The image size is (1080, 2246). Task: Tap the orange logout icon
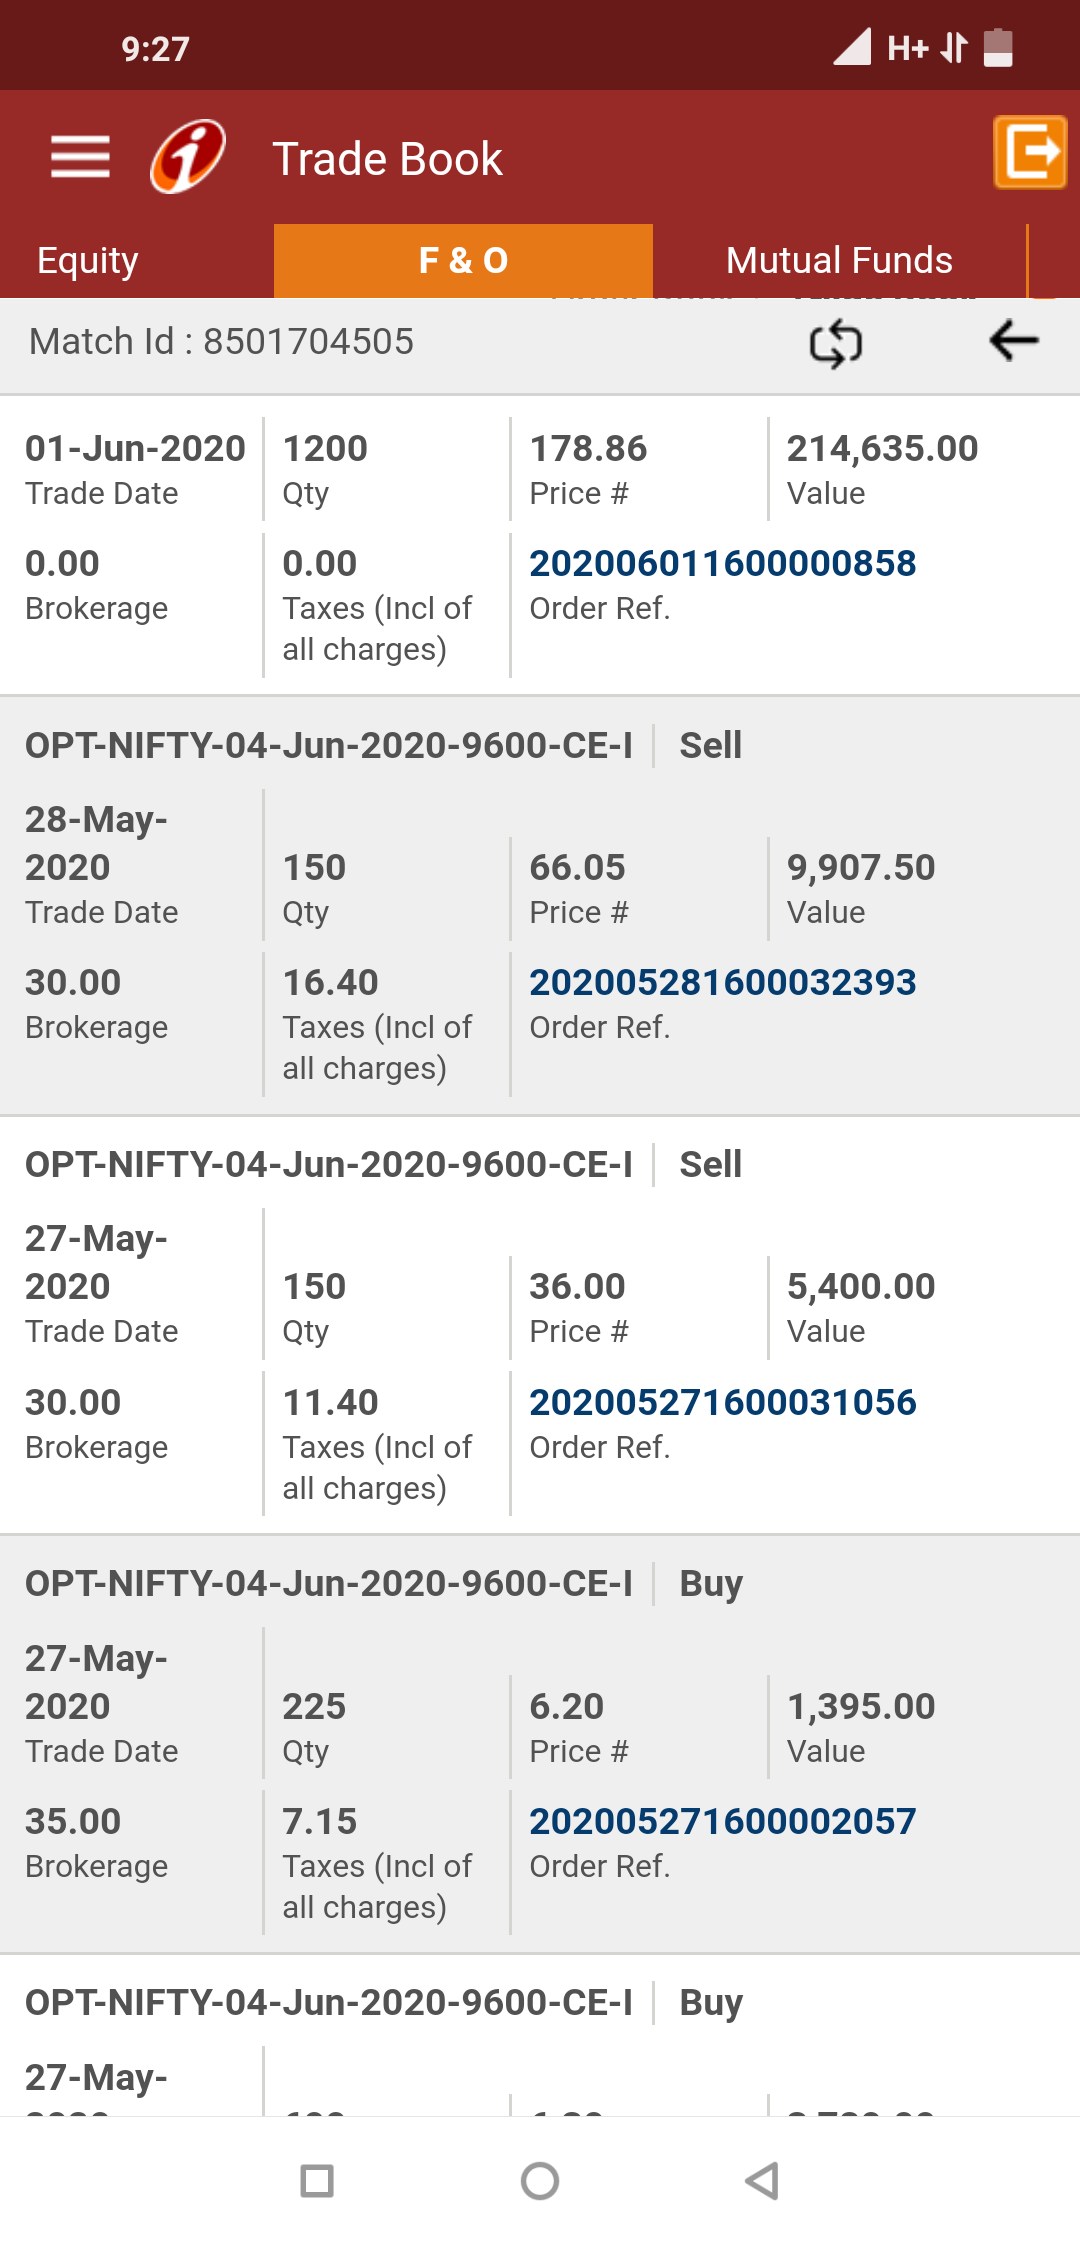[x=1029, y=152]
